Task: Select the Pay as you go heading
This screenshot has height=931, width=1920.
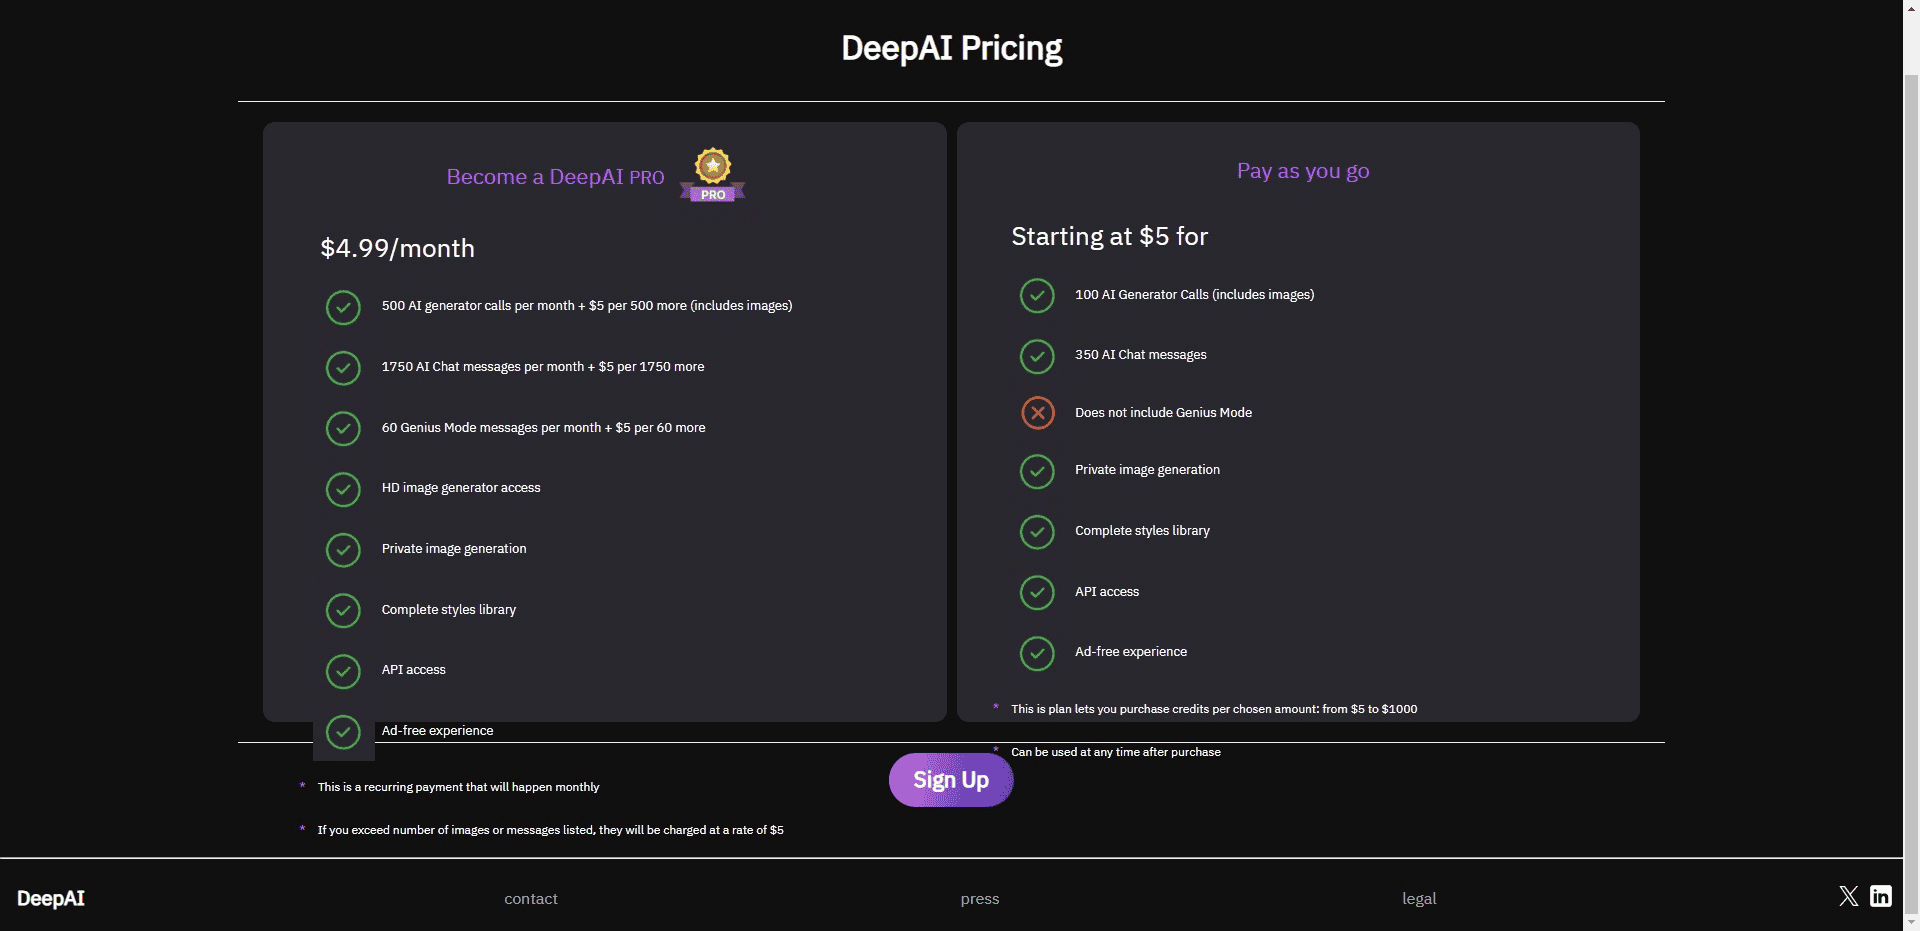Action: pos(1303,171)
